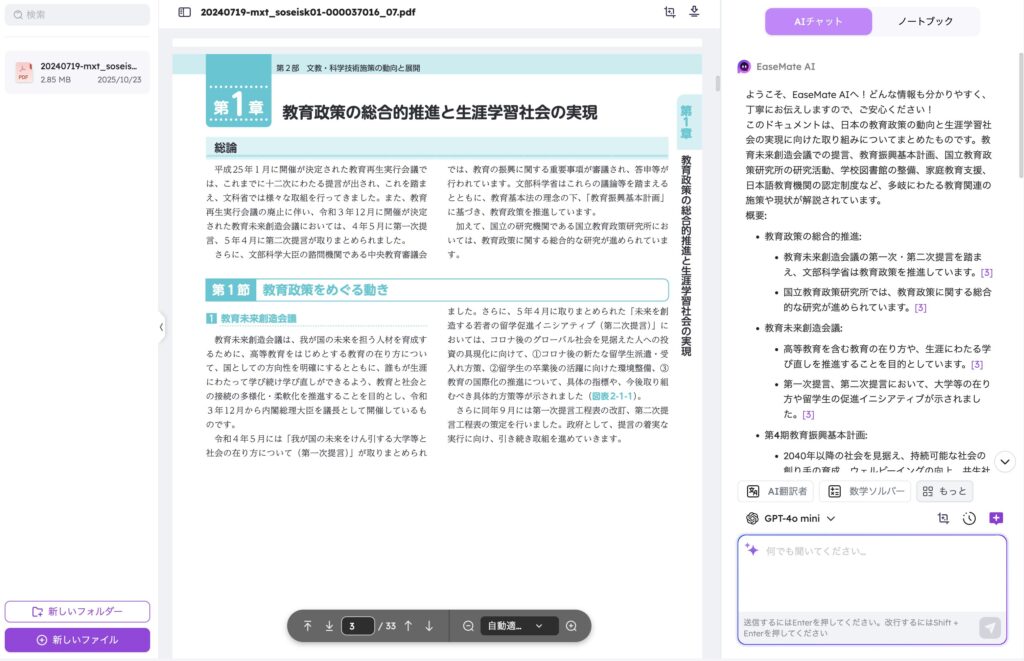Jump to last page in the toolbar

point(329,626)
